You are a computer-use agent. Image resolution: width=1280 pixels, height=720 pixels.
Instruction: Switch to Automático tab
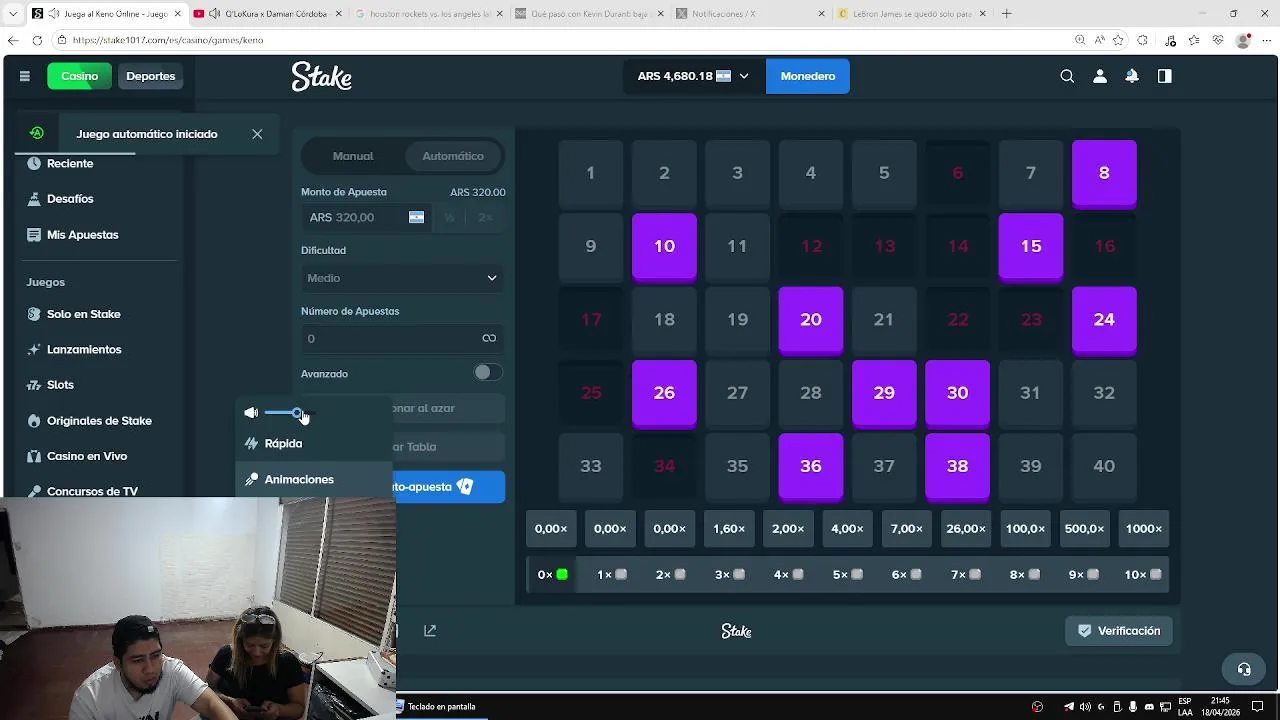pos(453,156)
